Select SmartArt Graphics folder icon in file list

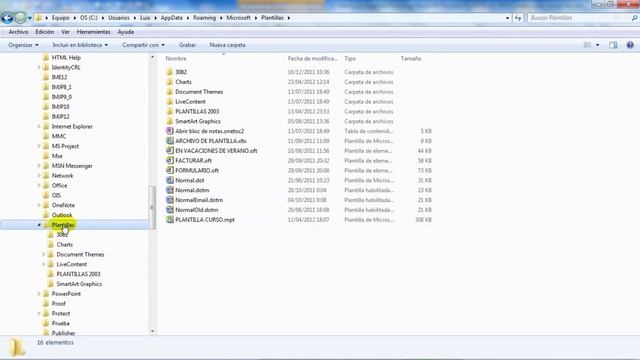[x=170, y=121]
